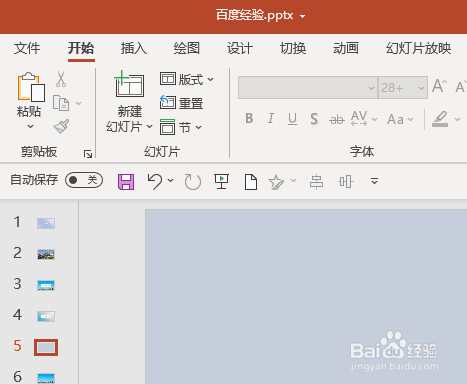Viewport: 467px width, 384px height.
Task: Click the New blank document icon
Action: click(x=251, y=182)
